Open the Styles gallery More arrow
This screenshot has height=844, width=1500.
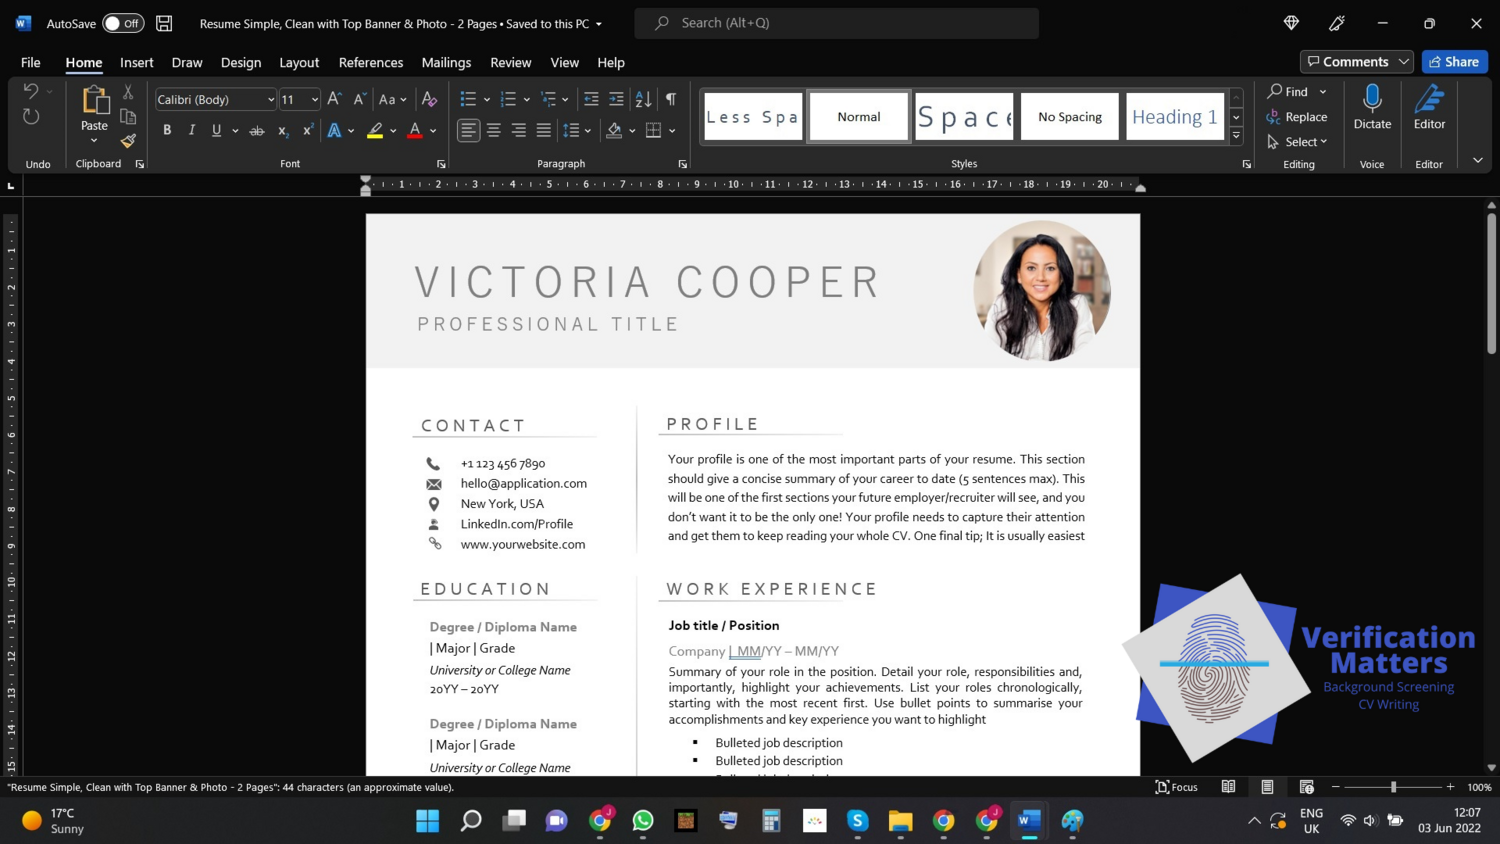pyautogui.click(x=1236, y=134)
